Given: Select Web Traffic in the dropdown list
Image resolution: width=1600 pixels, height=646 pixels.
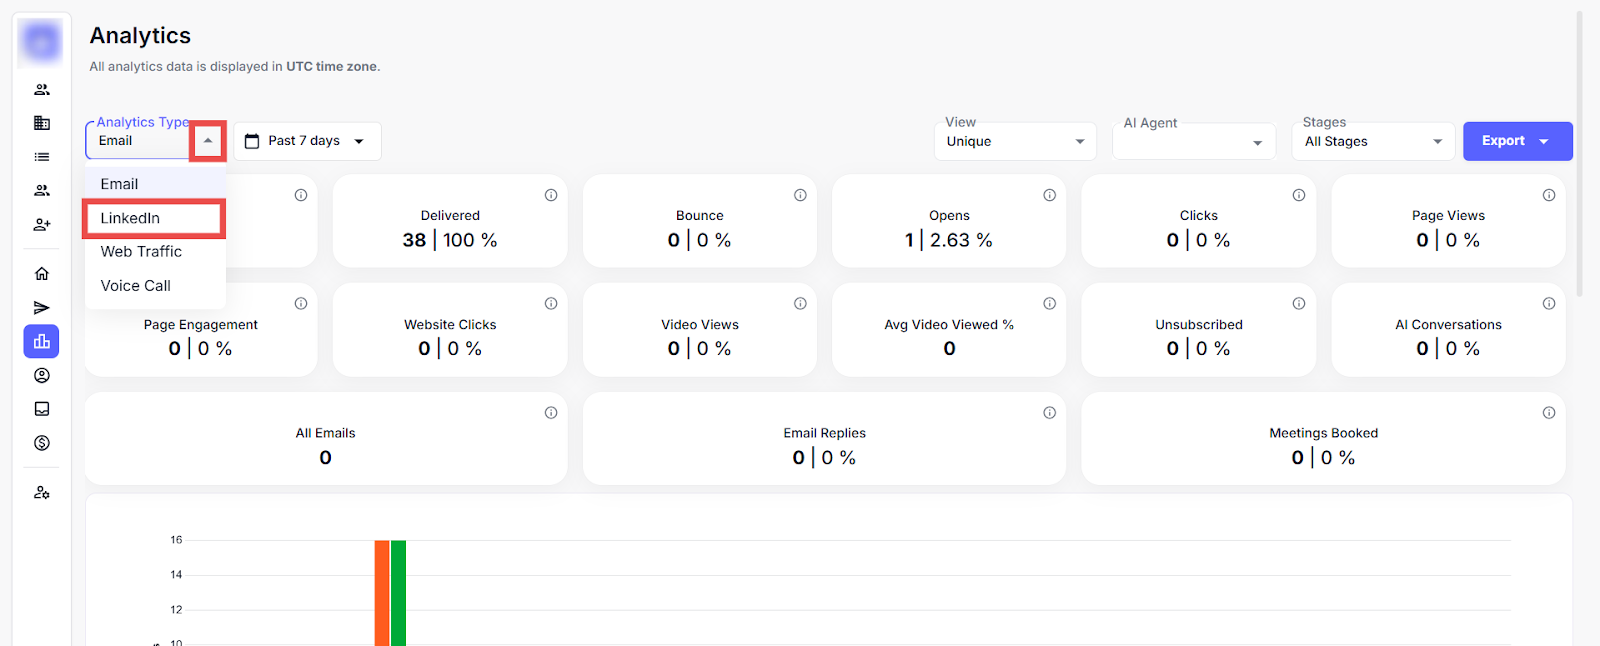Looking at the screenshot, I should (142, 252).
